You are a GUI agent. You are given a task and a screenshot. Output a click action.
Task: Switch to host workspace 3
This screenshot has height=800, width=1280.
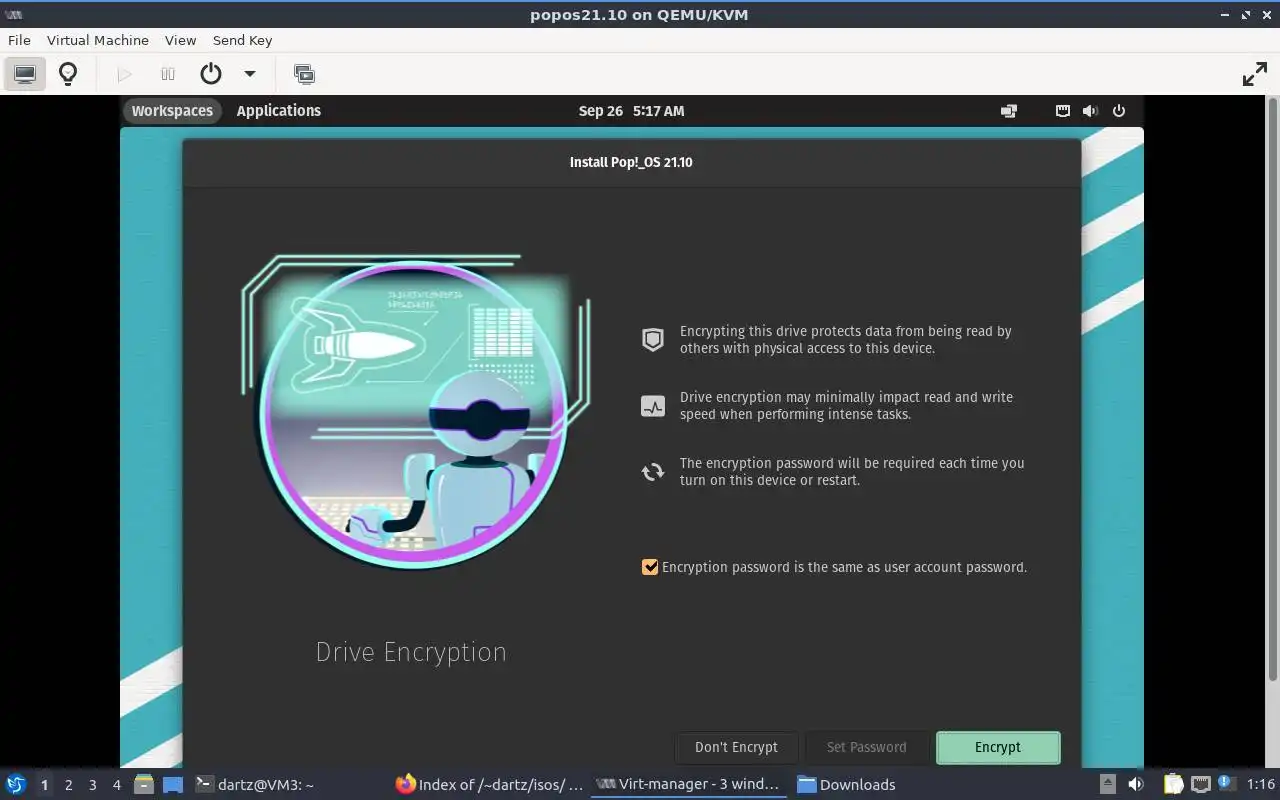pyautogui.click(x=92, y=785)
